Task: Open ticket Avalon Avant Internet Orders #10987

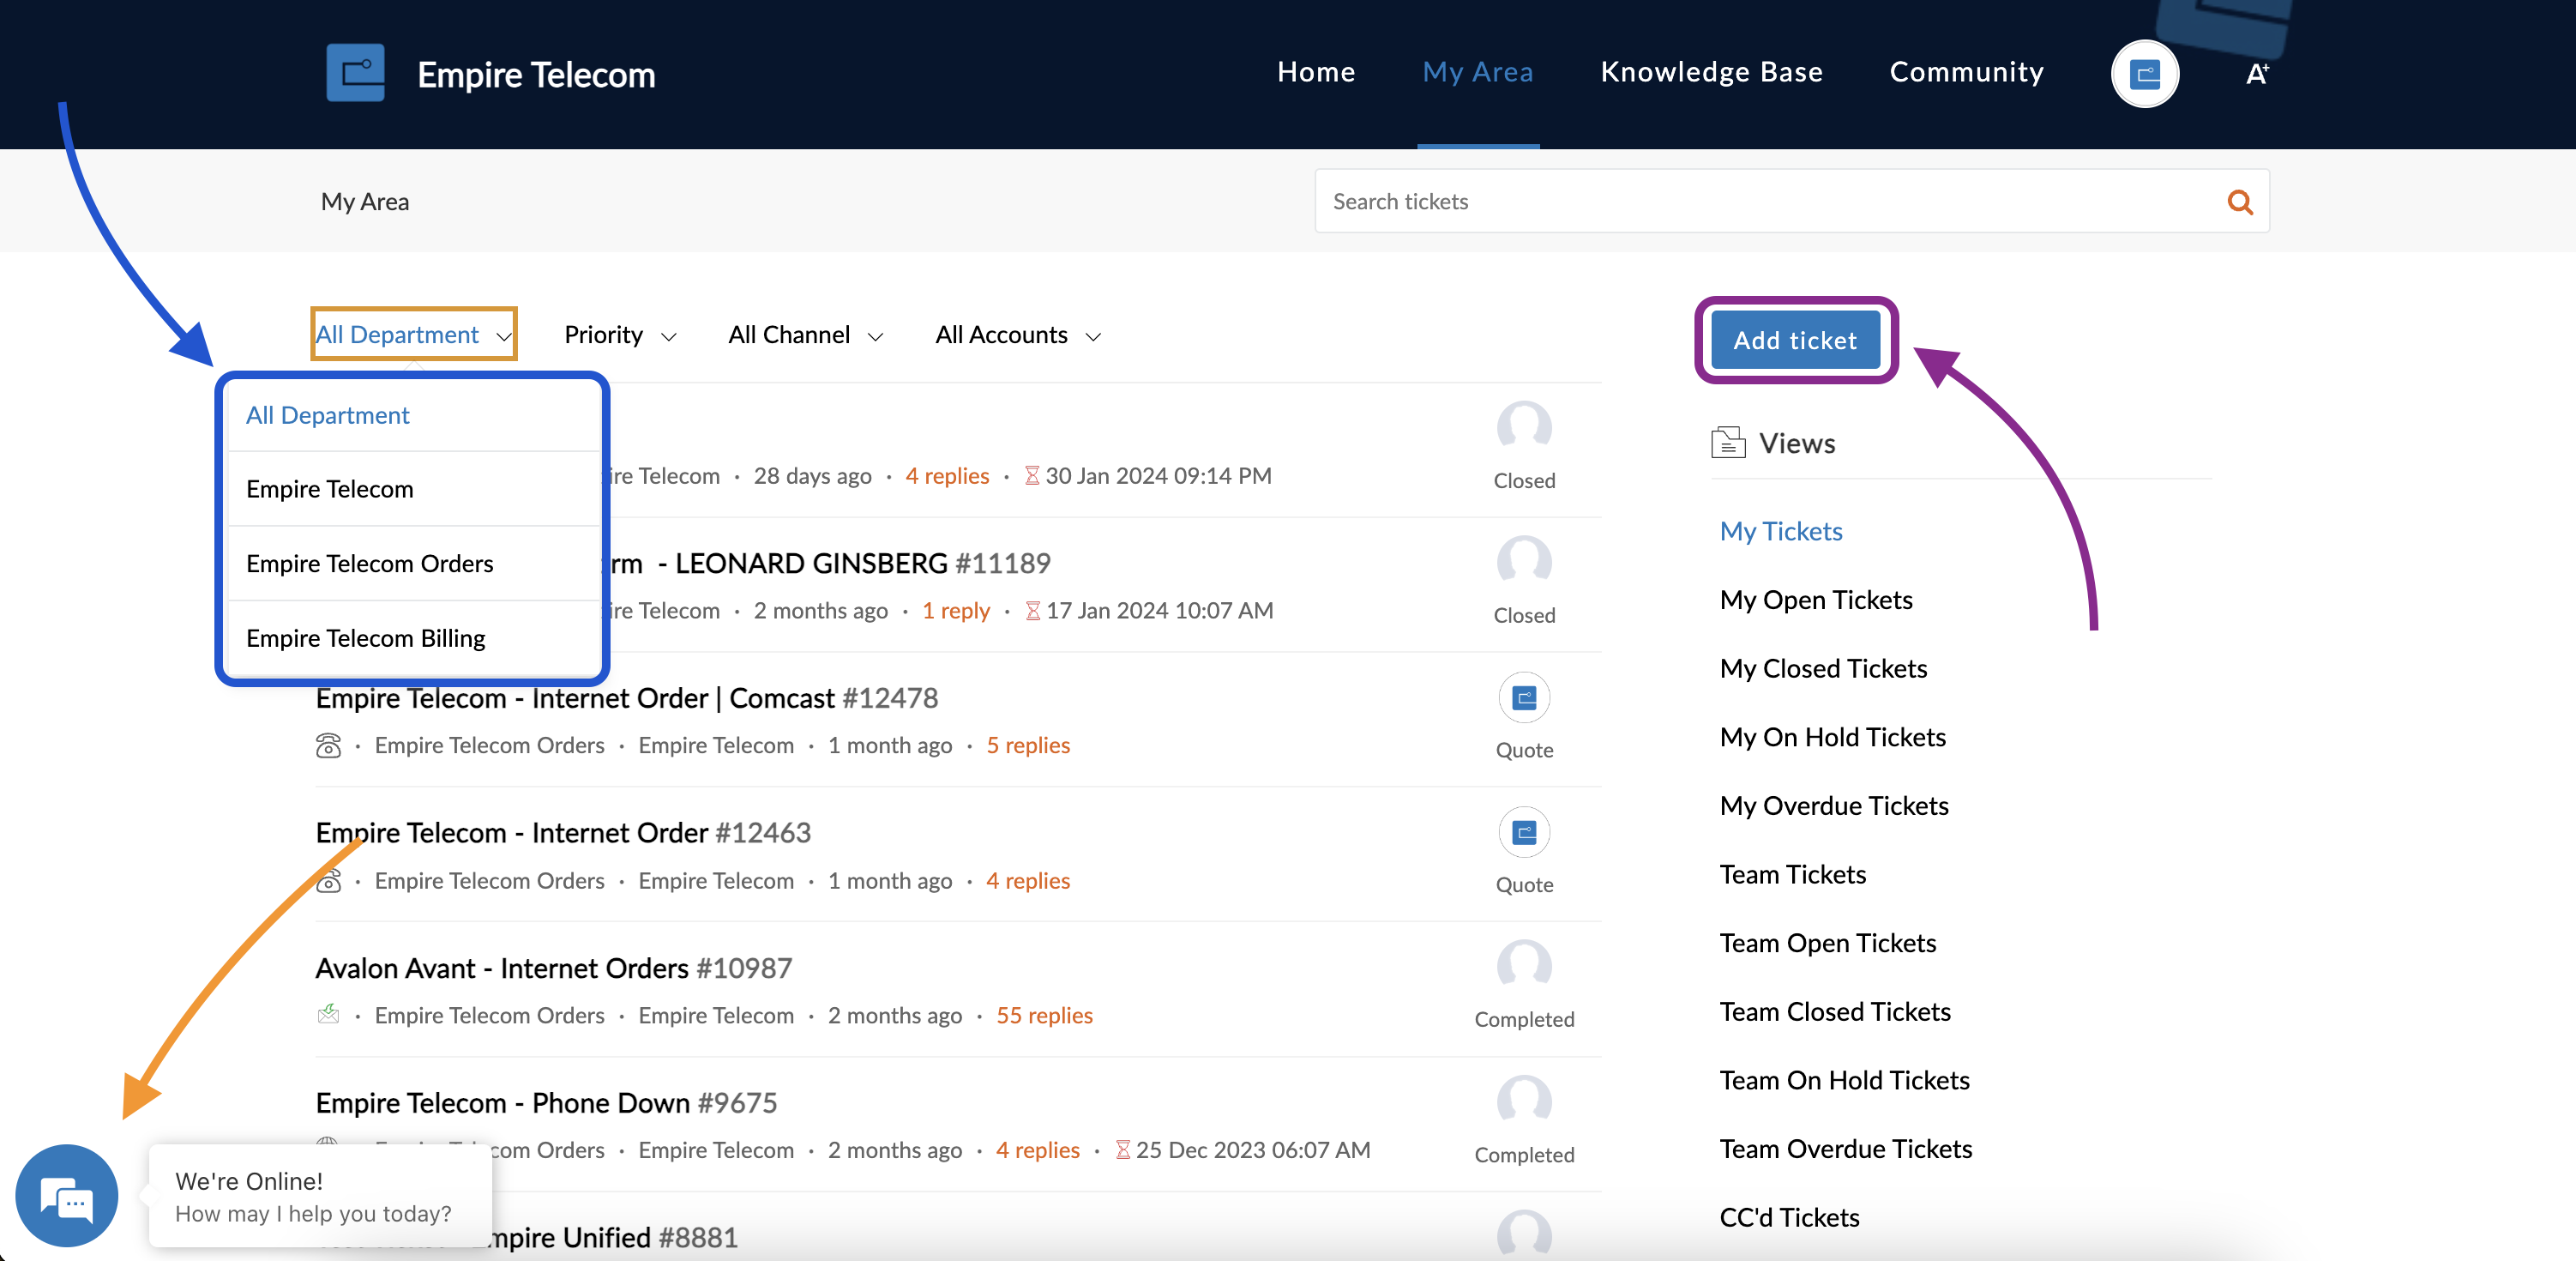Action: (x=554, y=968)
